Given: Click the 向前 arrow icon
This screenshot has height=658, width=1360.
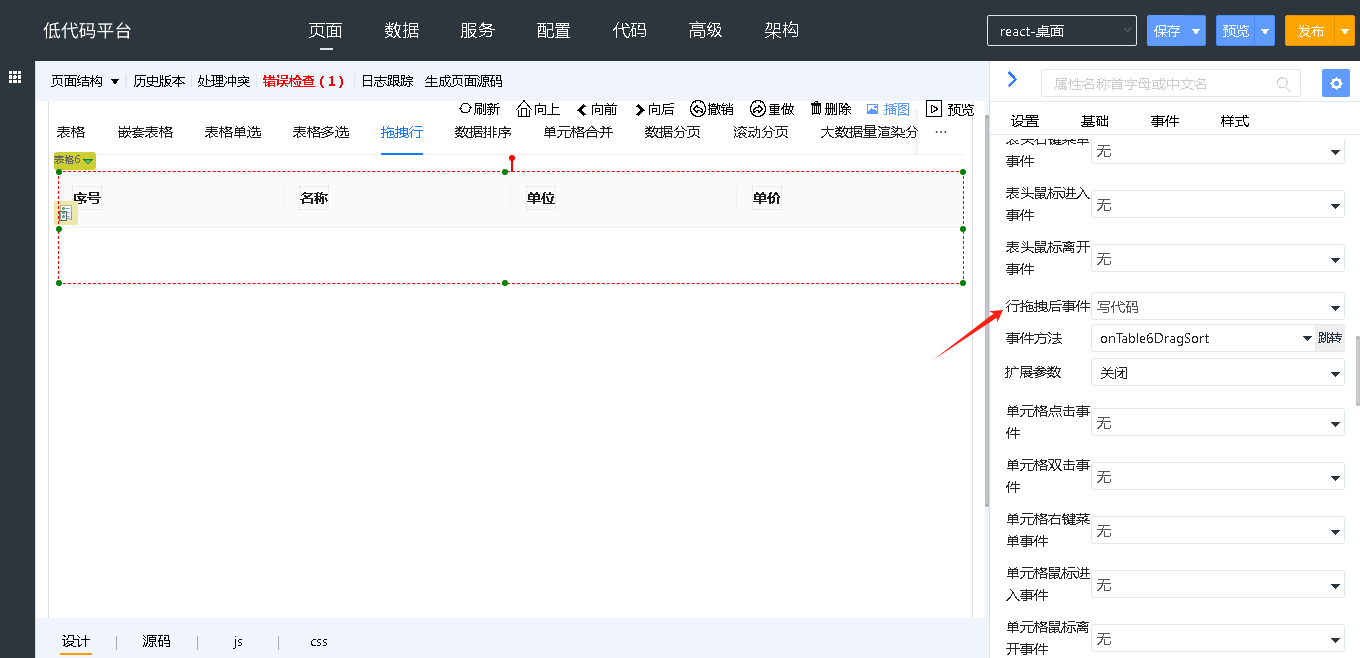Looking at the screenshot, I should [x=582, y=110].
